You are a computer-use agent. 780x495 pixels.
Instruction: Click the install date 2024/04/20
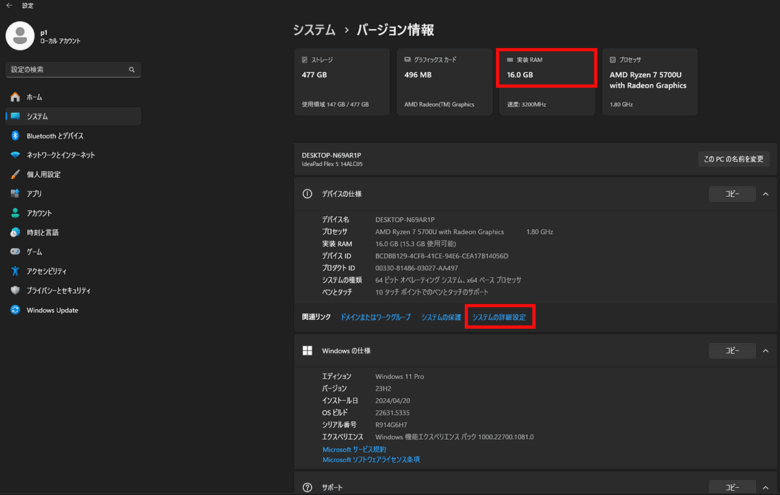pyautogui.click(x=392, y=400)
